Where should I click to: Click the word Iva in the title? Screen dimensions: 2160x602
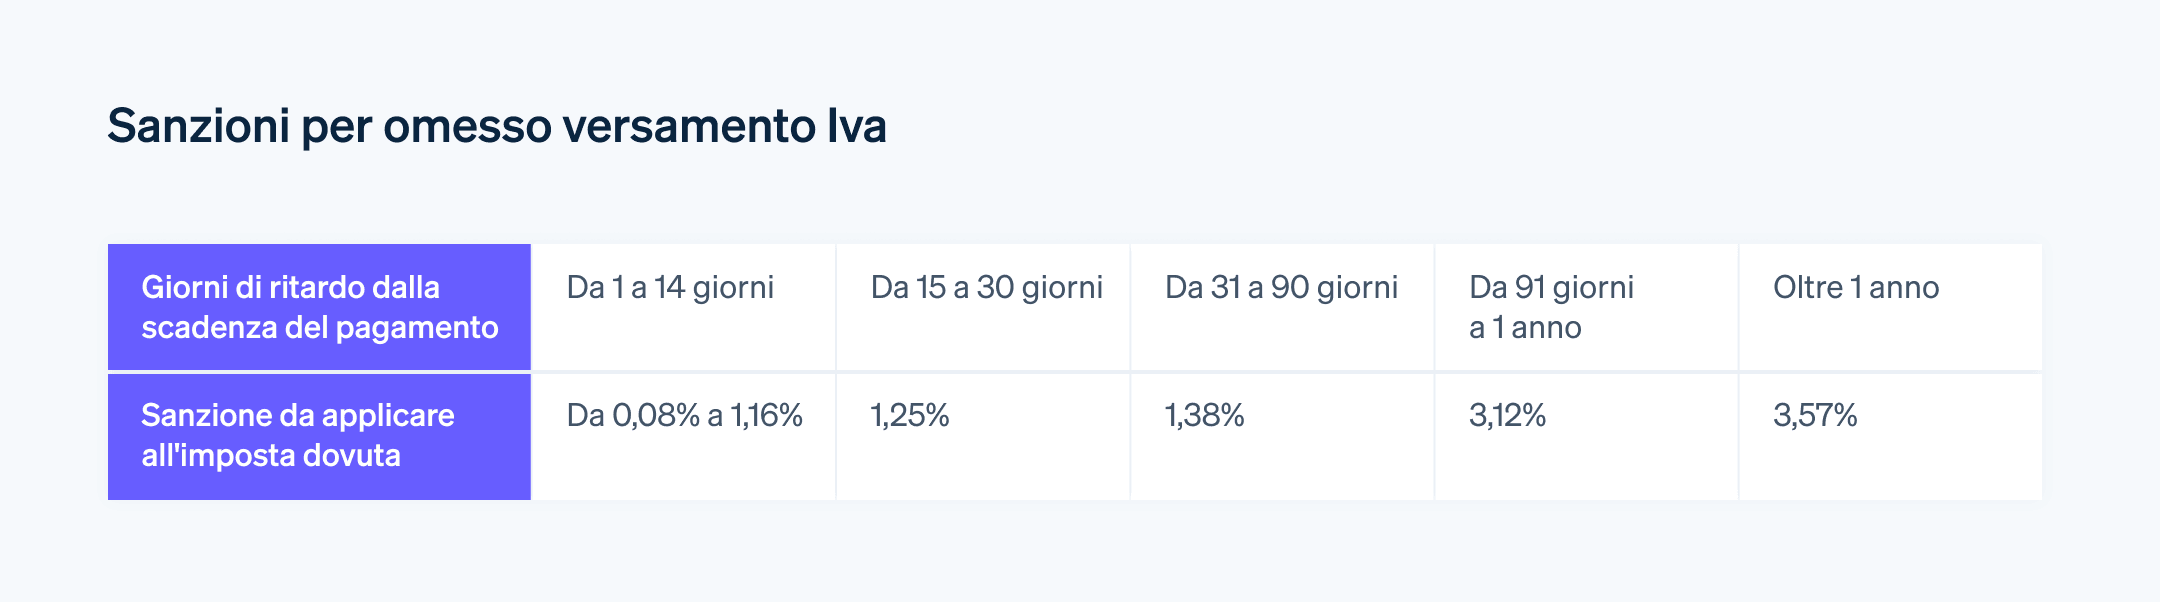(x=857, y=127)
